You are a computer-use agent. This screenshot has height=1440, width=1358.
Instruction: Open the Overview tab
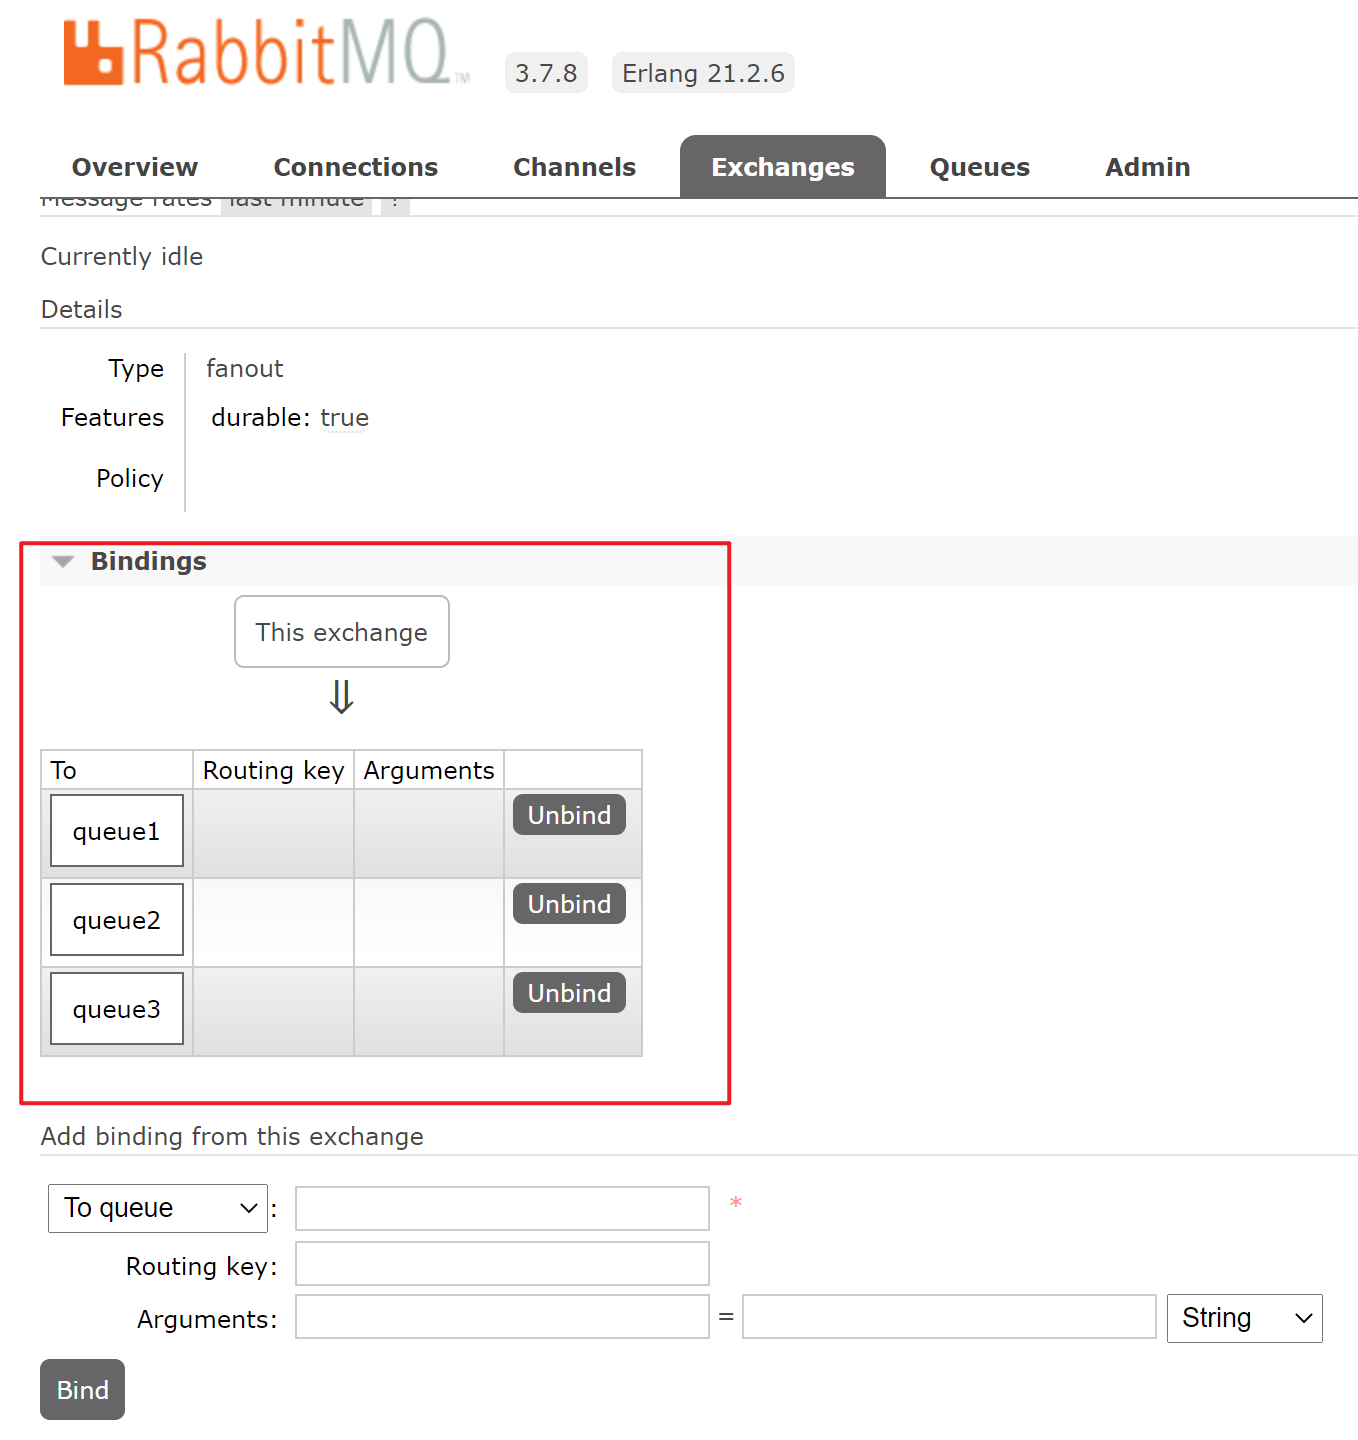pyautogui.click(x=135, y=167)
